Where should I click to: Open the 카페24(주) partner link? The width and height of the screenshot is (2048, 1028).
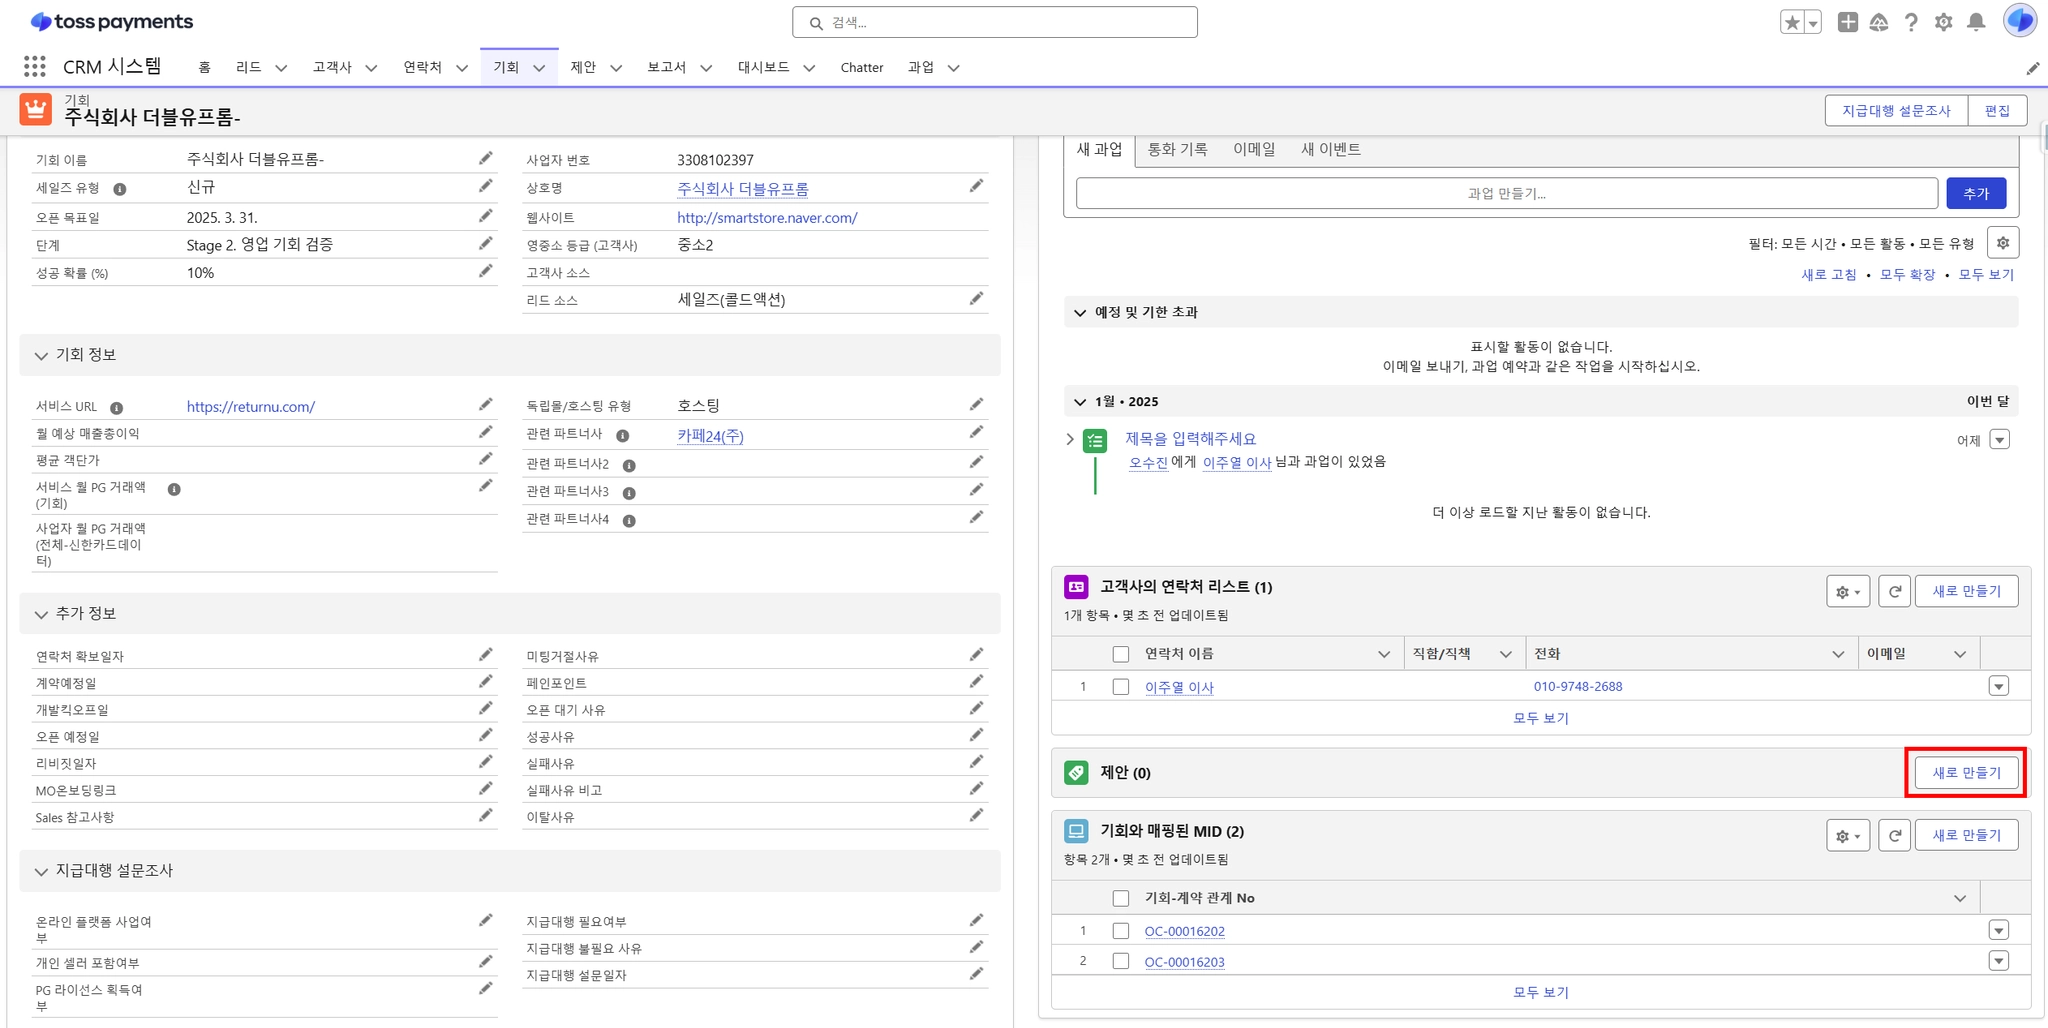(710, 436)
